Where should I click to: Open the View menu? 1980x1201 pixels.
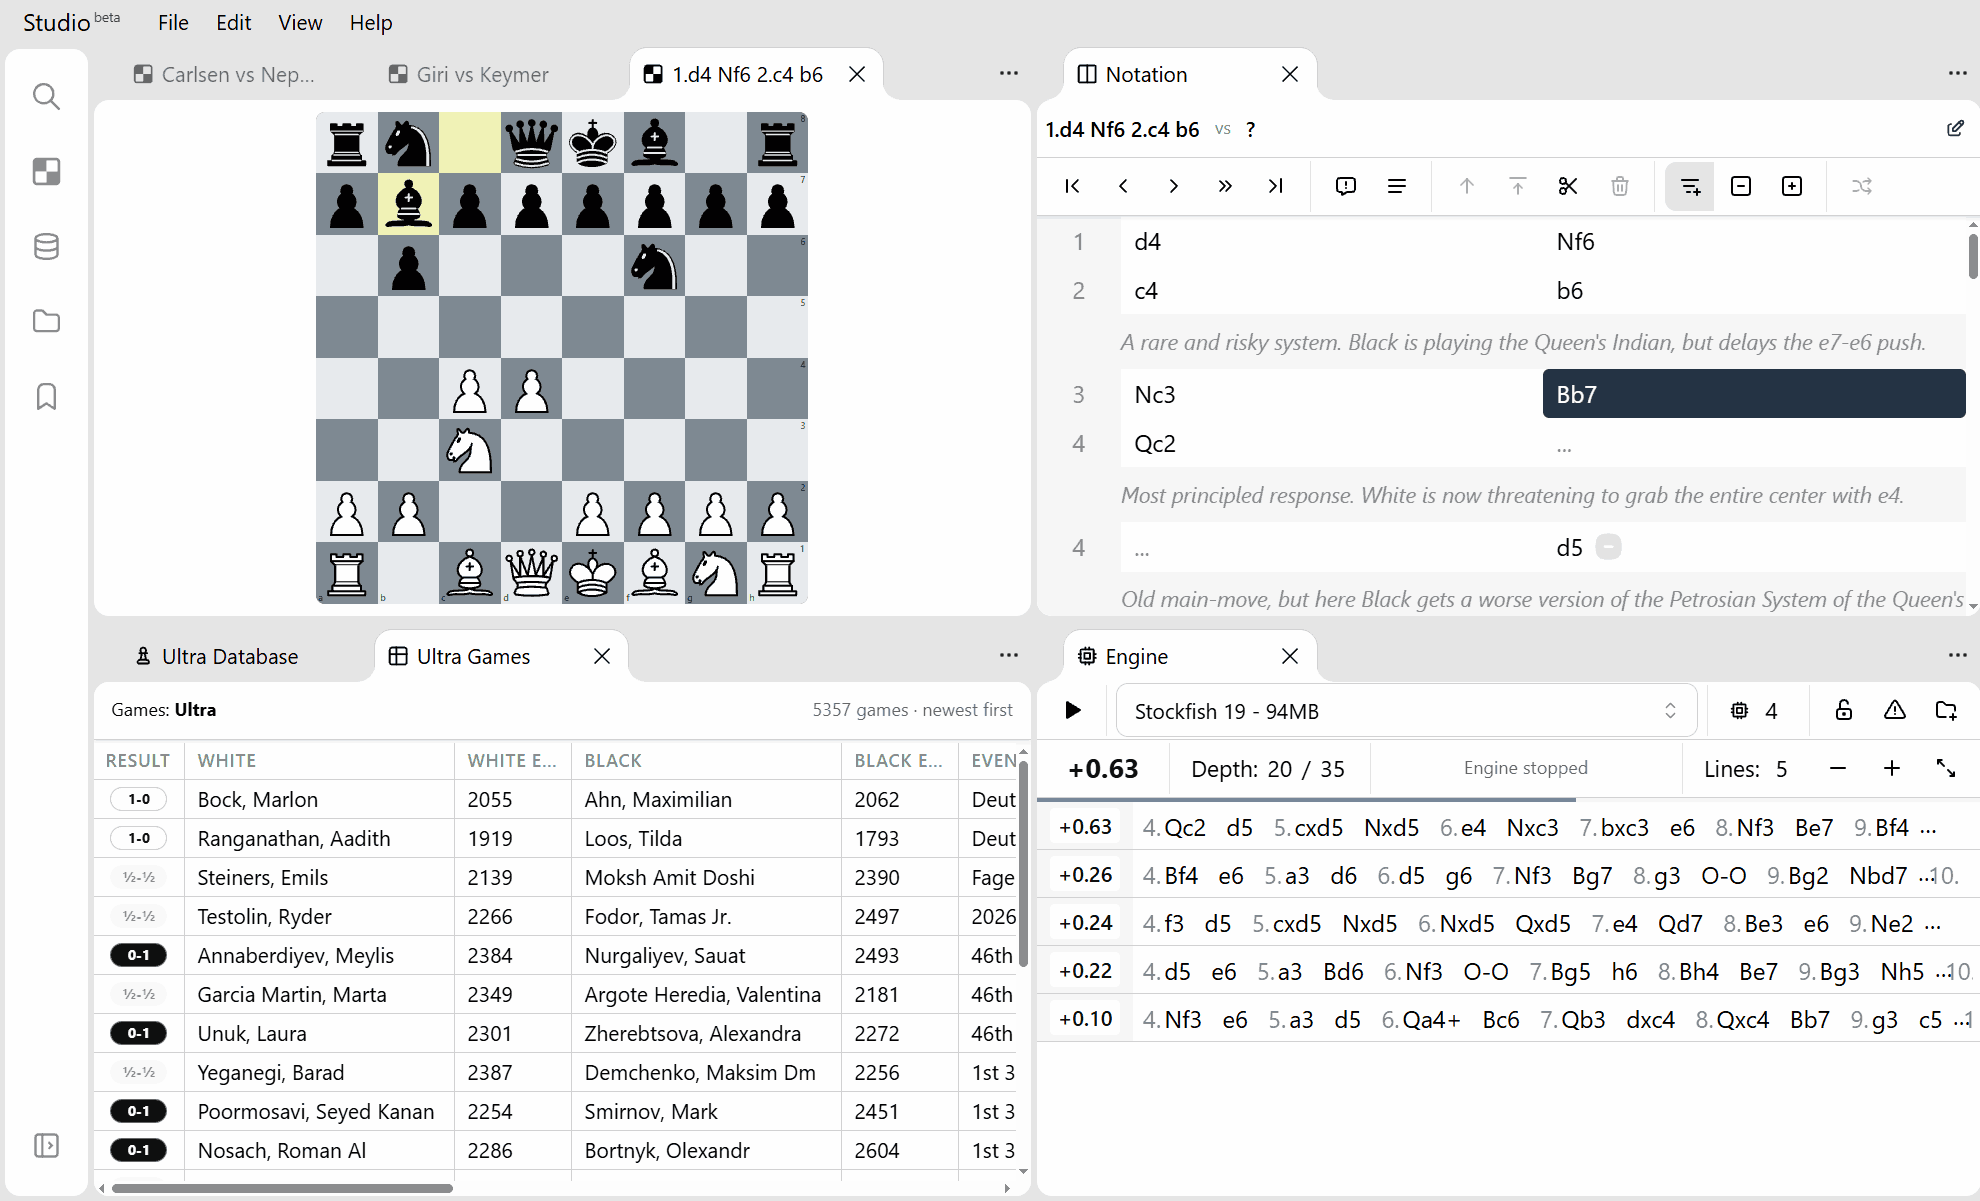(x=300, y=22)
